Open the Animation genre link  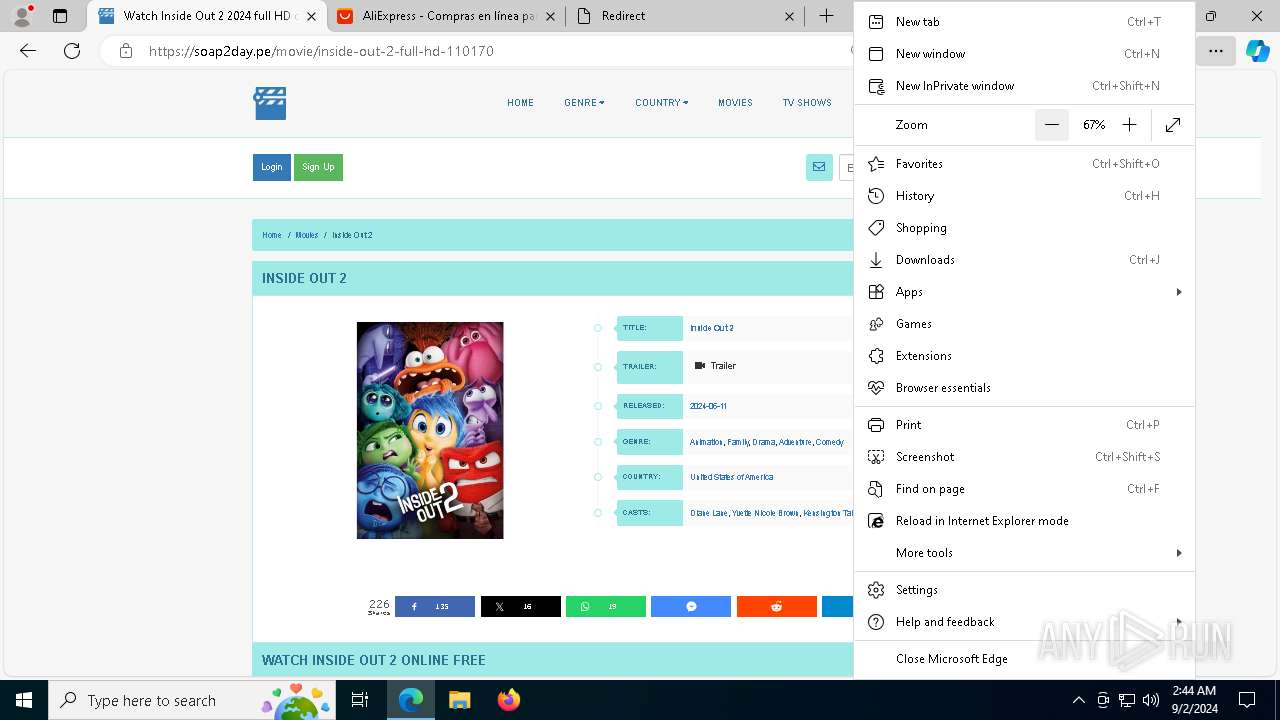[x=706, y=442]
